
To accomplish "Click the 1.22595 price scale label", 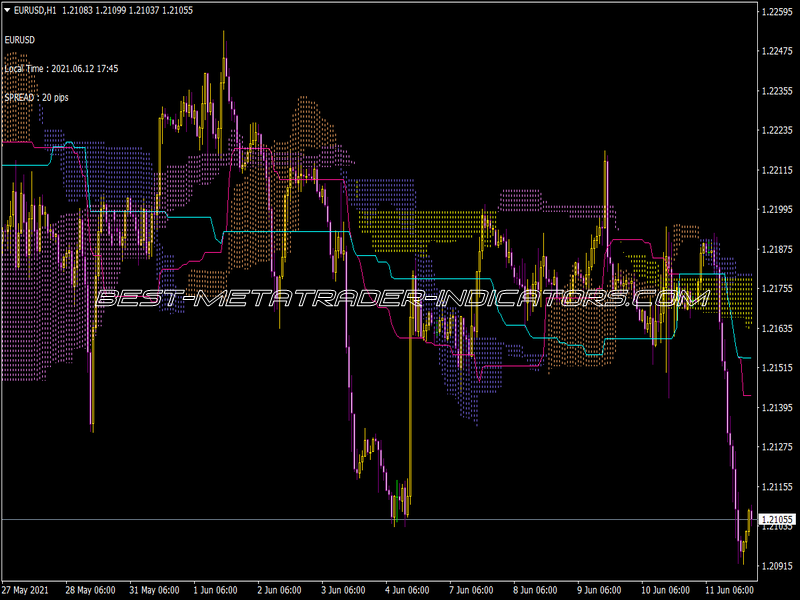I will 777,12.
